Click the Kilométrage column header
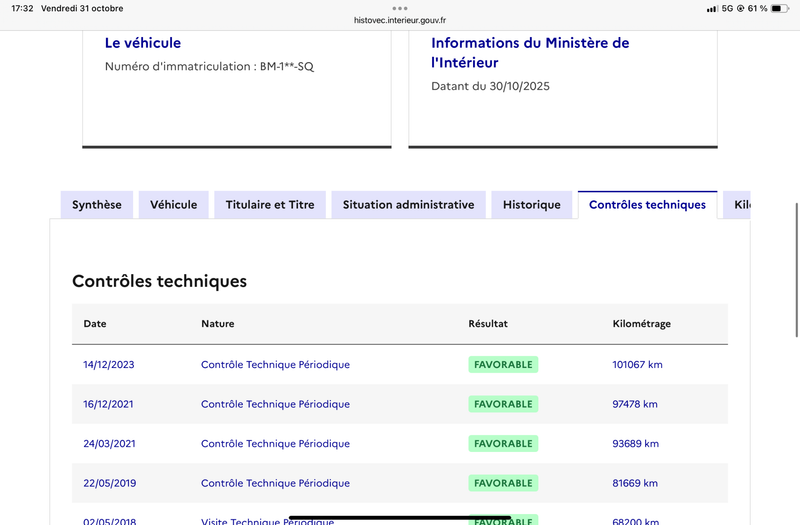800x525 pixels. click(641, 324)
